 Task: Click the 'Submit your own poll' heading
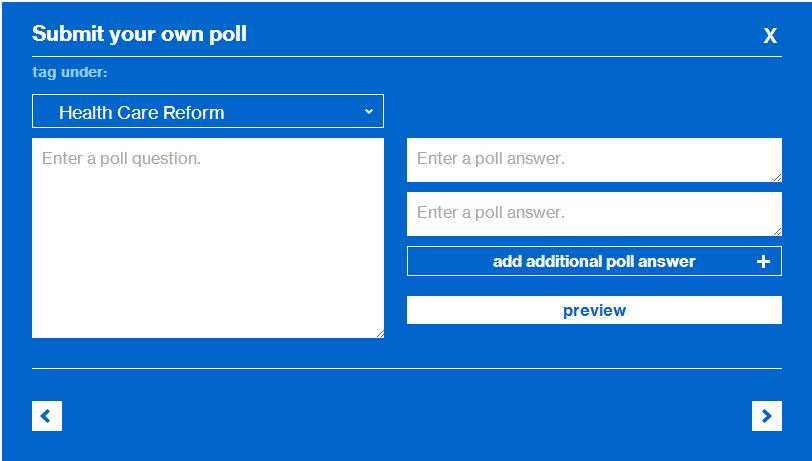(x=139, y=34)
